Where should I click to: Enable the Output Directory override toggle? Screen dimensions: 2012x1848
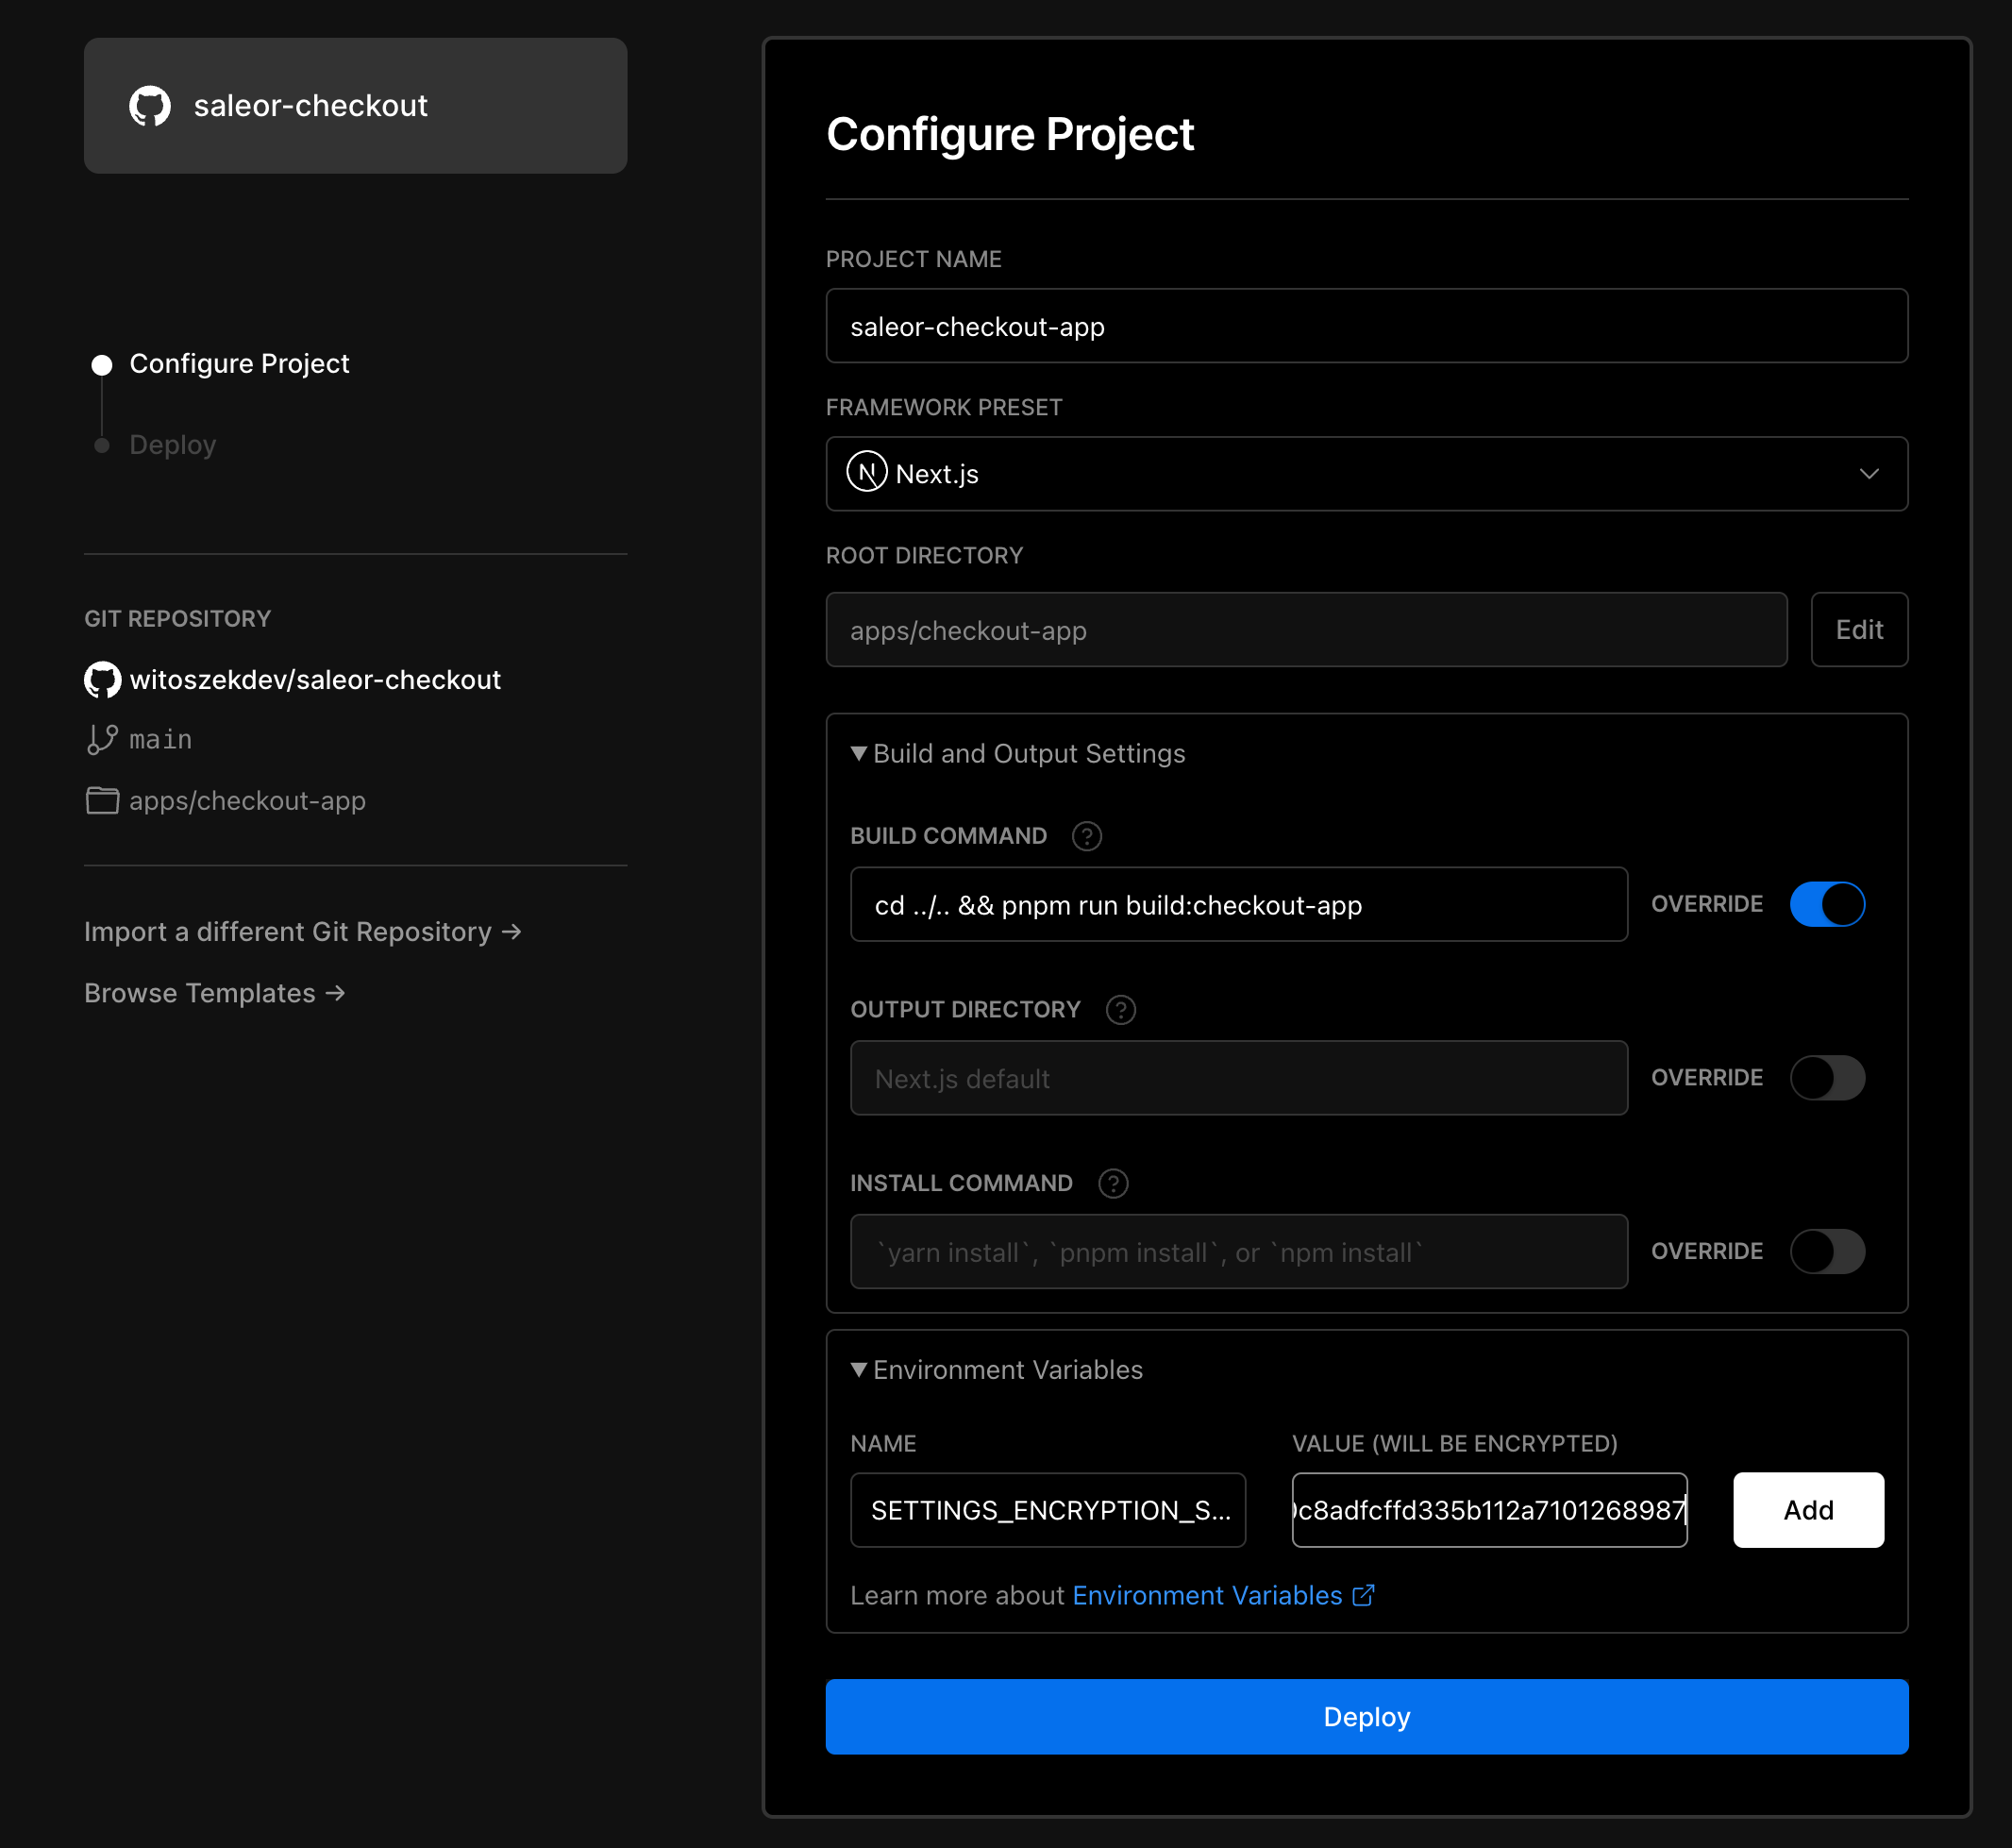coord(1826,1078)
